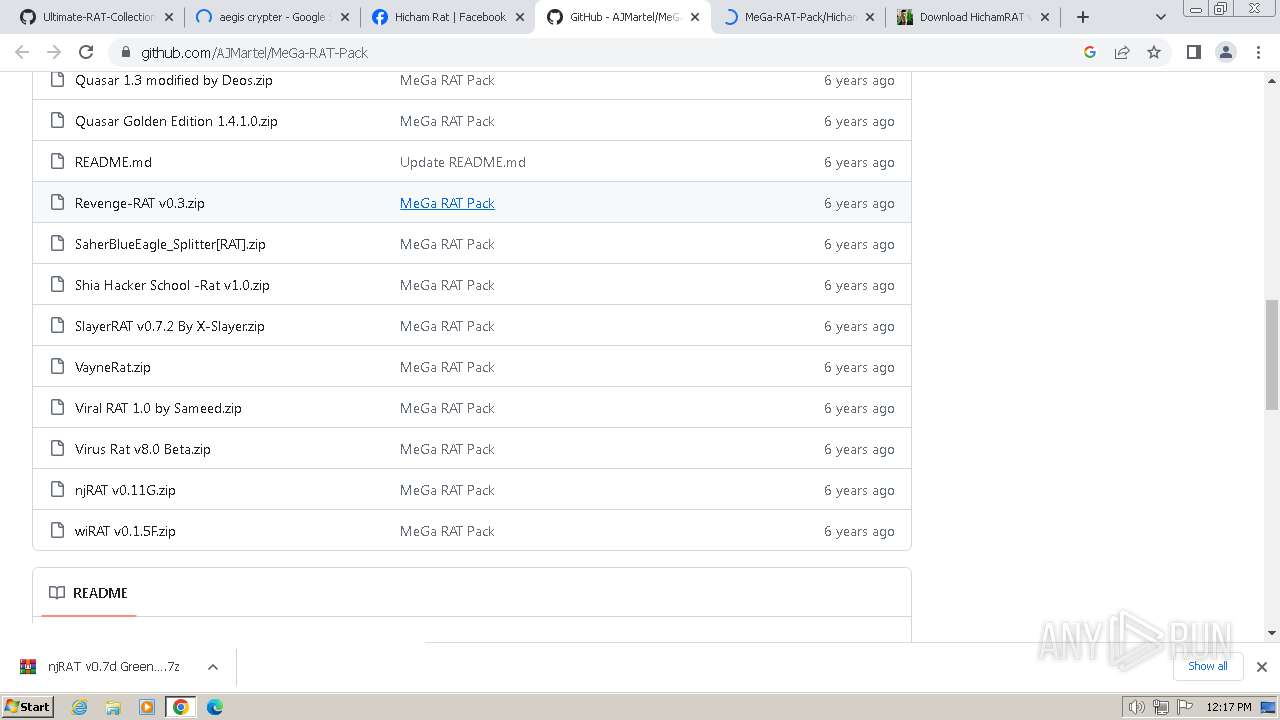Click Update README.md commit message

462,162
